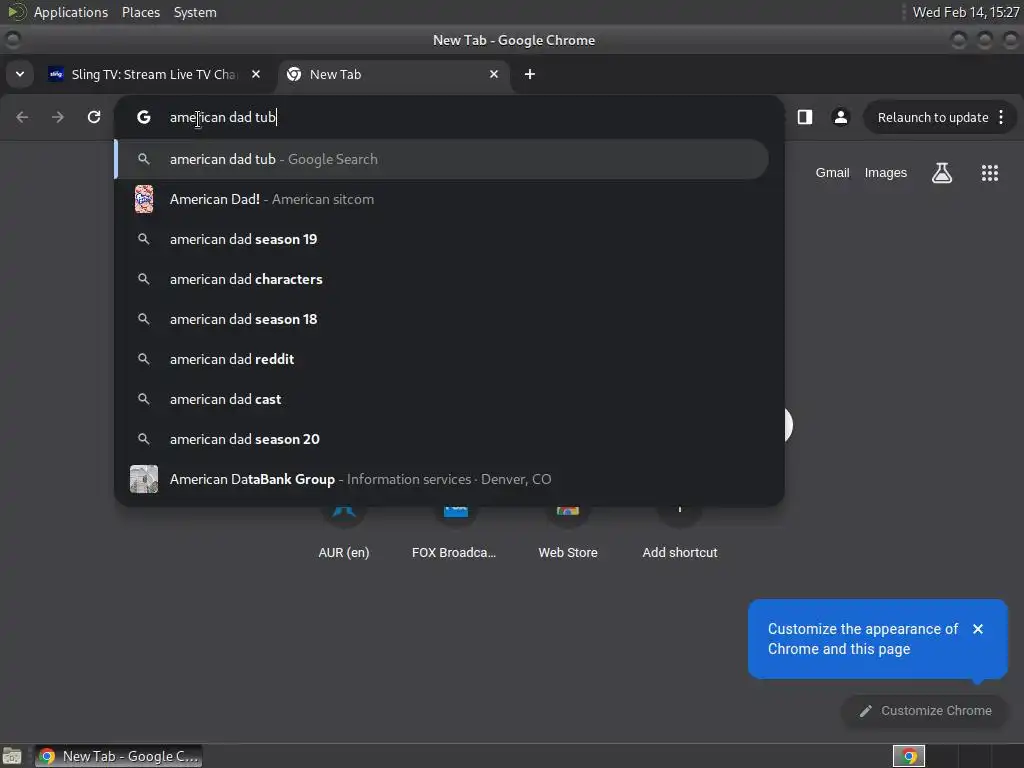This screenshot has height=768, width=1024.
Task: Select 'american dad tub - Google Search' suggestion
Action: point(441,159)
